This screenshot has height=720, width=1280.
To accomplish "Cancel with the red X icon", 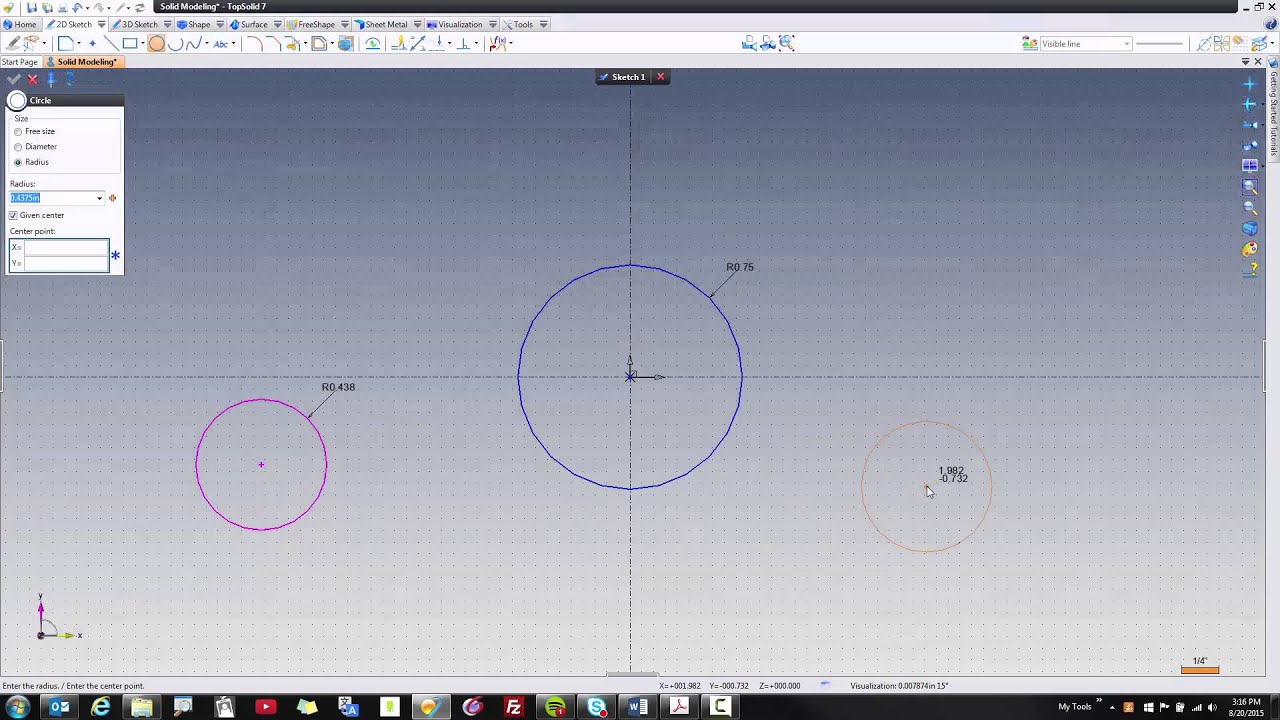I will coord(33,79).
